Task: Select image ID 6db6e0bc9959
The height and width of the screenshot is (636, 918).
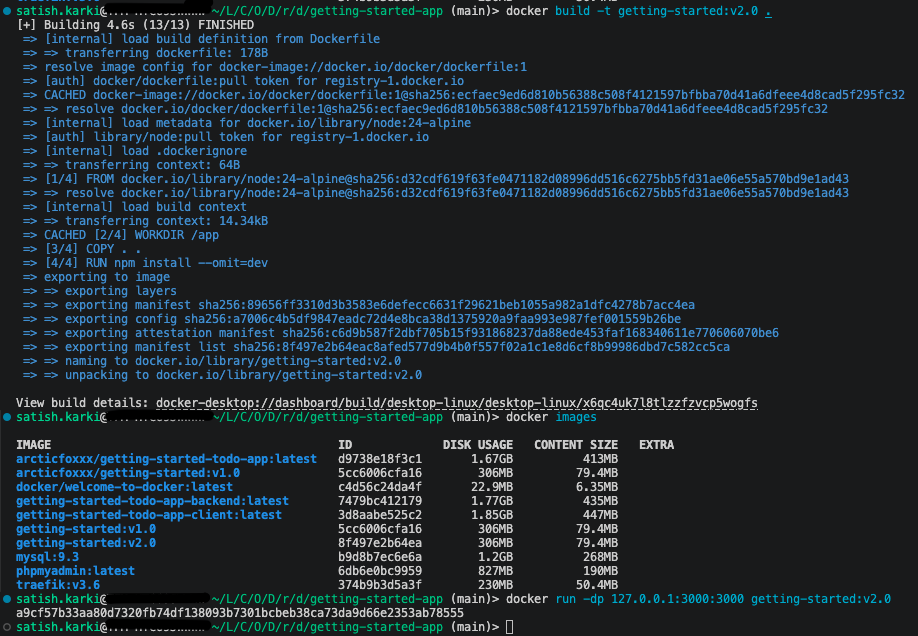Action: [x=380, y=571]
